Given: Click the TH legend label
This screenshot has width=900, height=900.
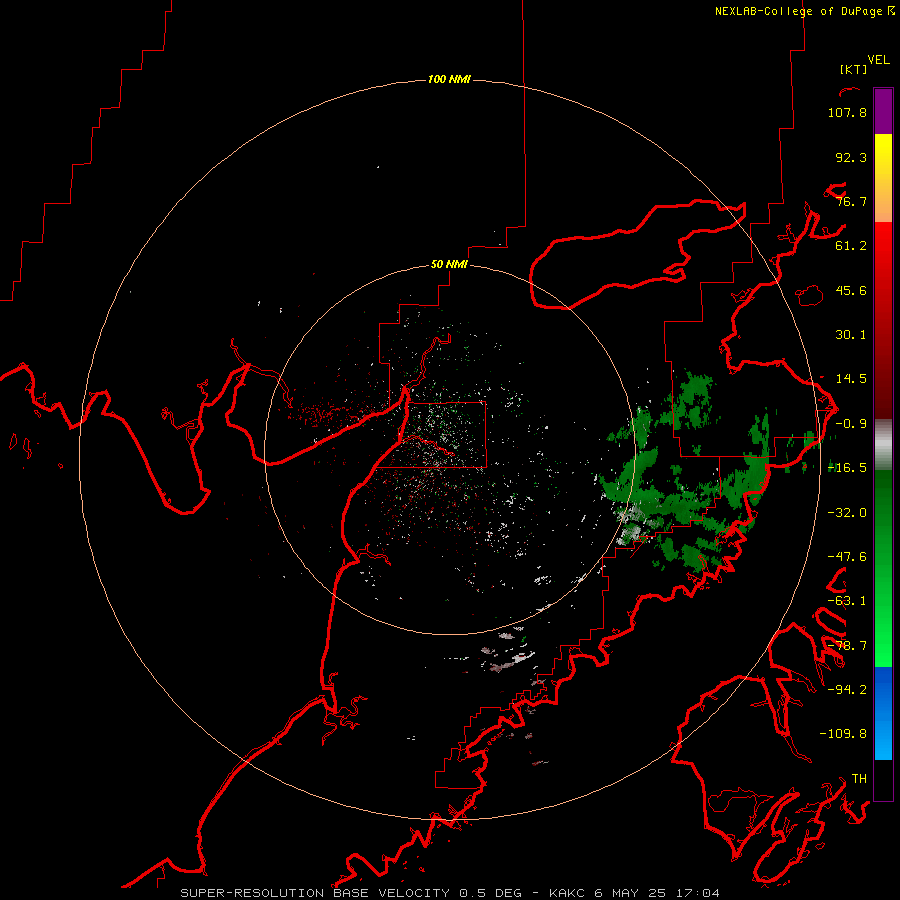Looking at the screenshot, I should pos(859,778).
